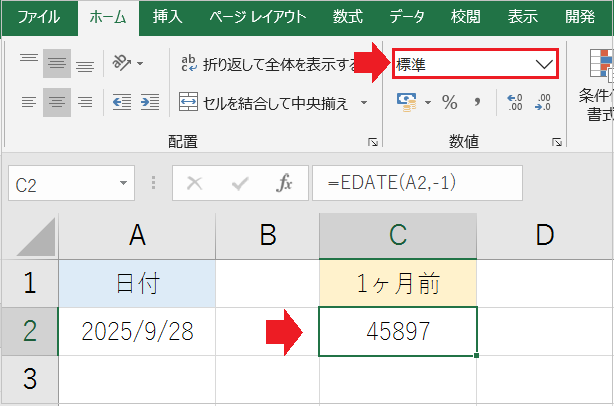616x406 pixels.
Task: Open the データ ribbon tab
Action: click(x=407, y=17)
